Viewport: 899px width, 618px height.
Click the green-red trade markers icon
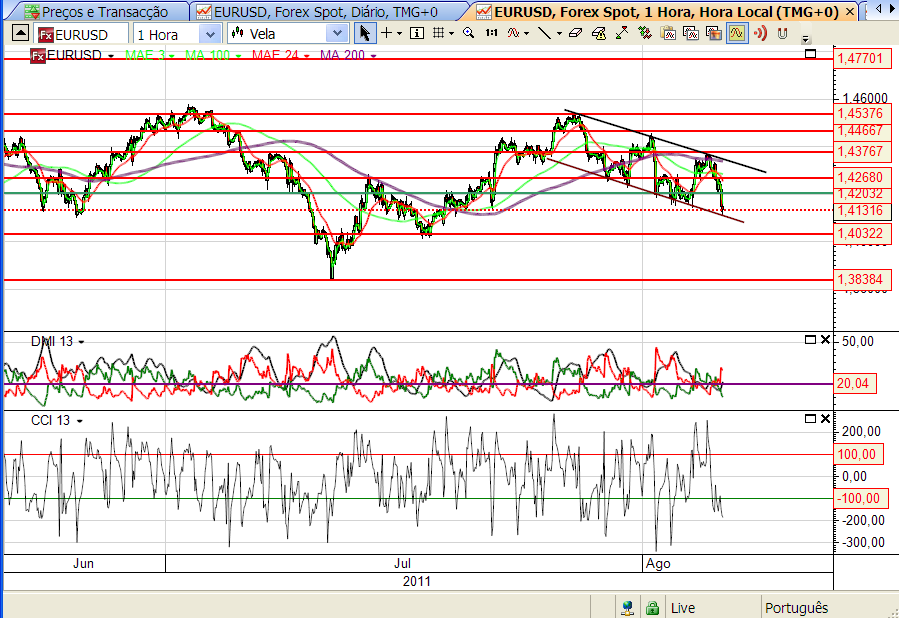pyautogui.click(x=645, y=34)
